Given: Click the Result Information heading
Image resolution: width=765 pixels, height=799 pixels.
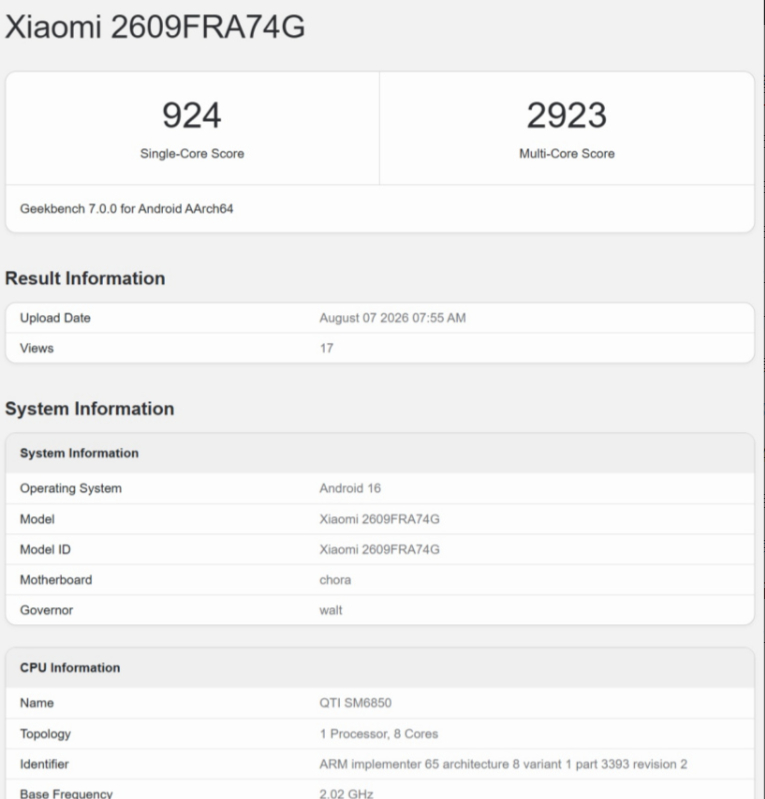Looking at the screenshot, I should coord(85,278).
